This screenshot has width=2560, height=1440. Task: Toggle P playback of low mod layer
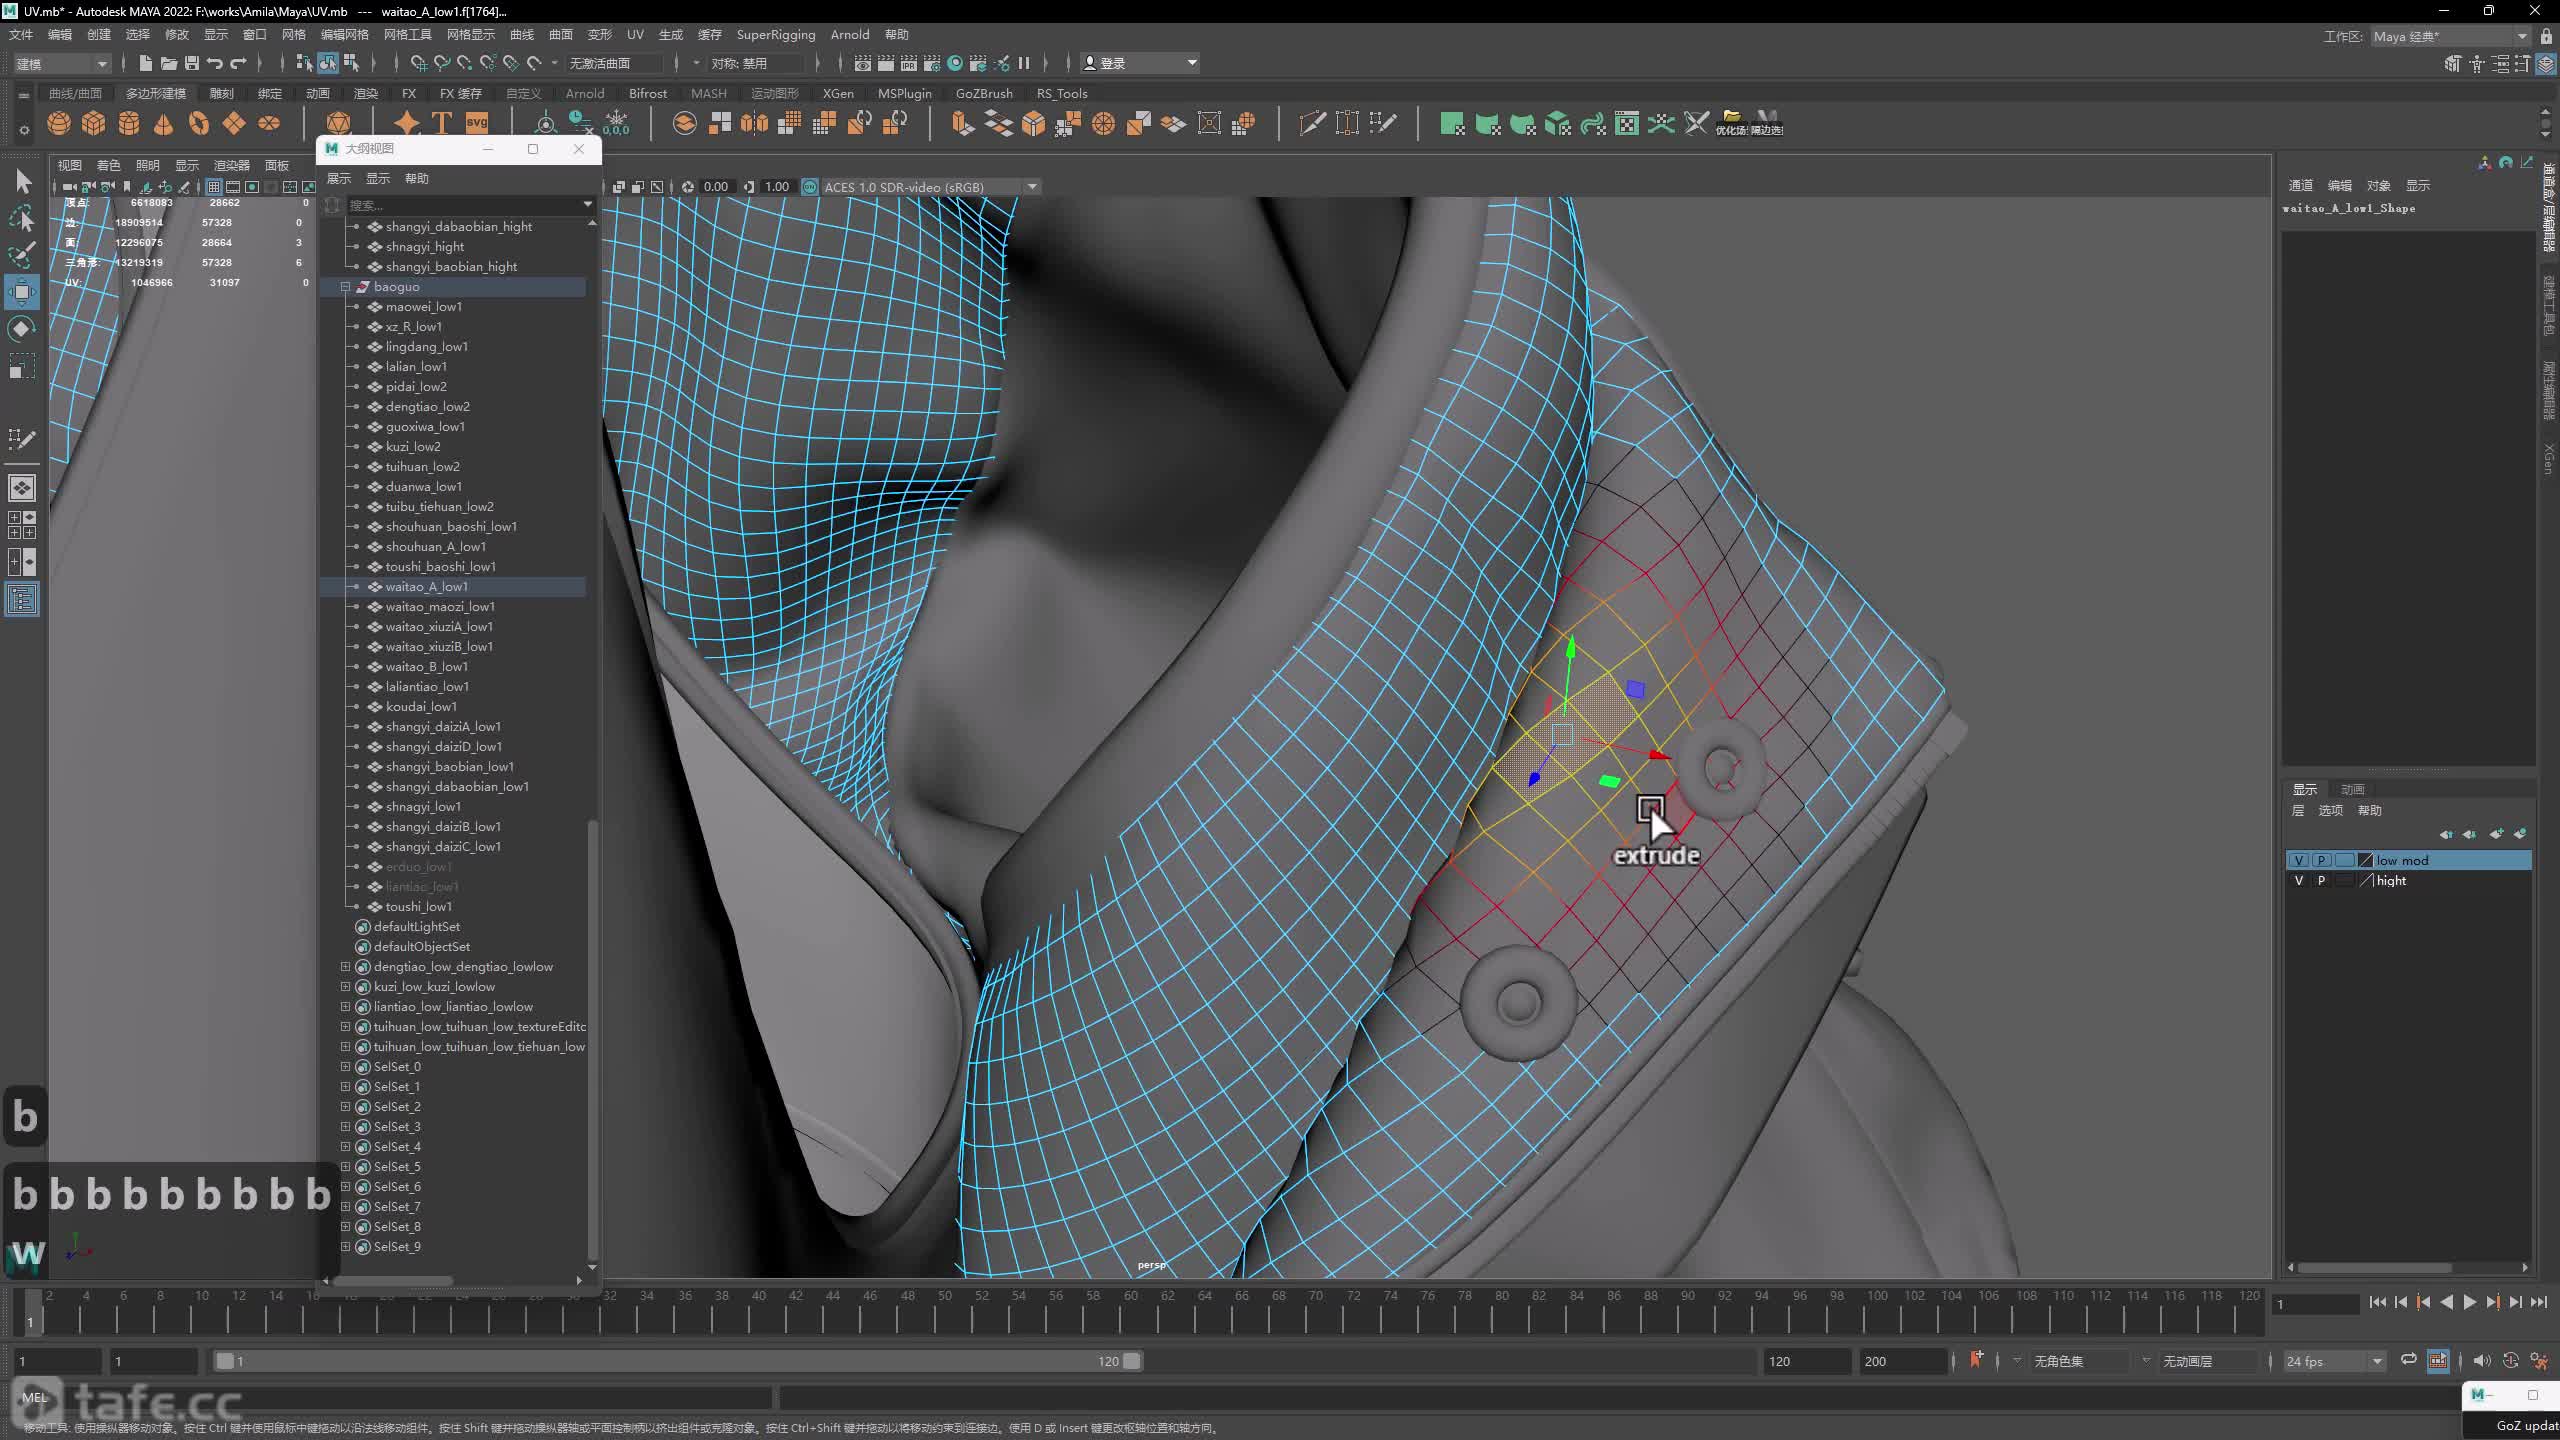[x=2321, y=860]
